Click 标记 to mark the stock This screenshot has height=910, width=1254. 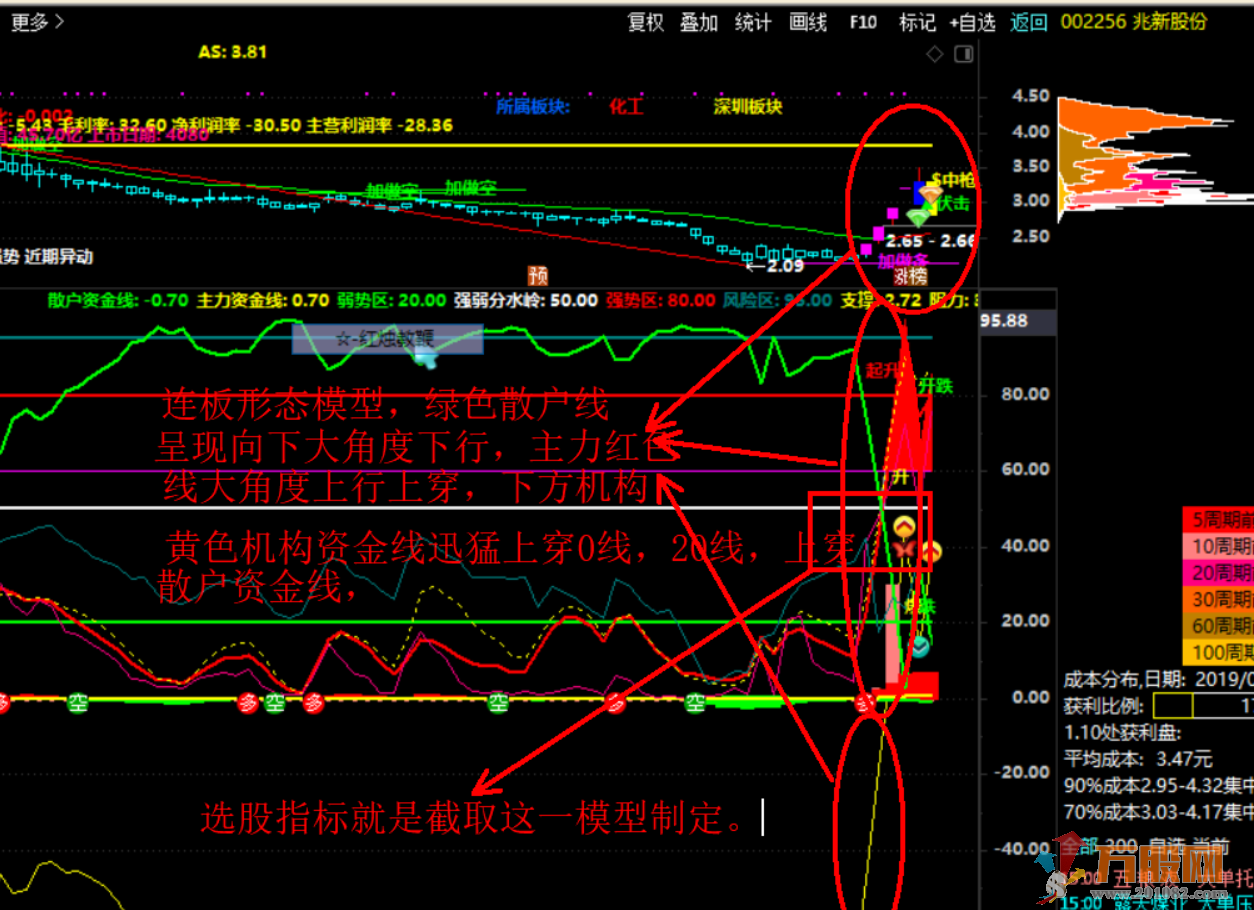917,22
